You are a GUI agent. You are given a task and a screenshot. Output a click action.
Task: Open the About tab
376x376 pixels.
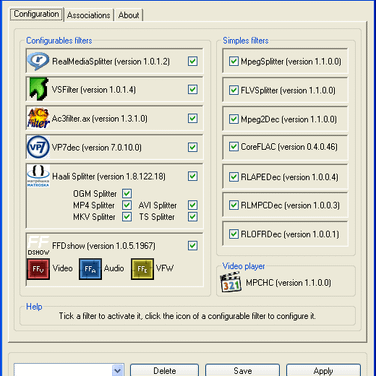(129, 15)
